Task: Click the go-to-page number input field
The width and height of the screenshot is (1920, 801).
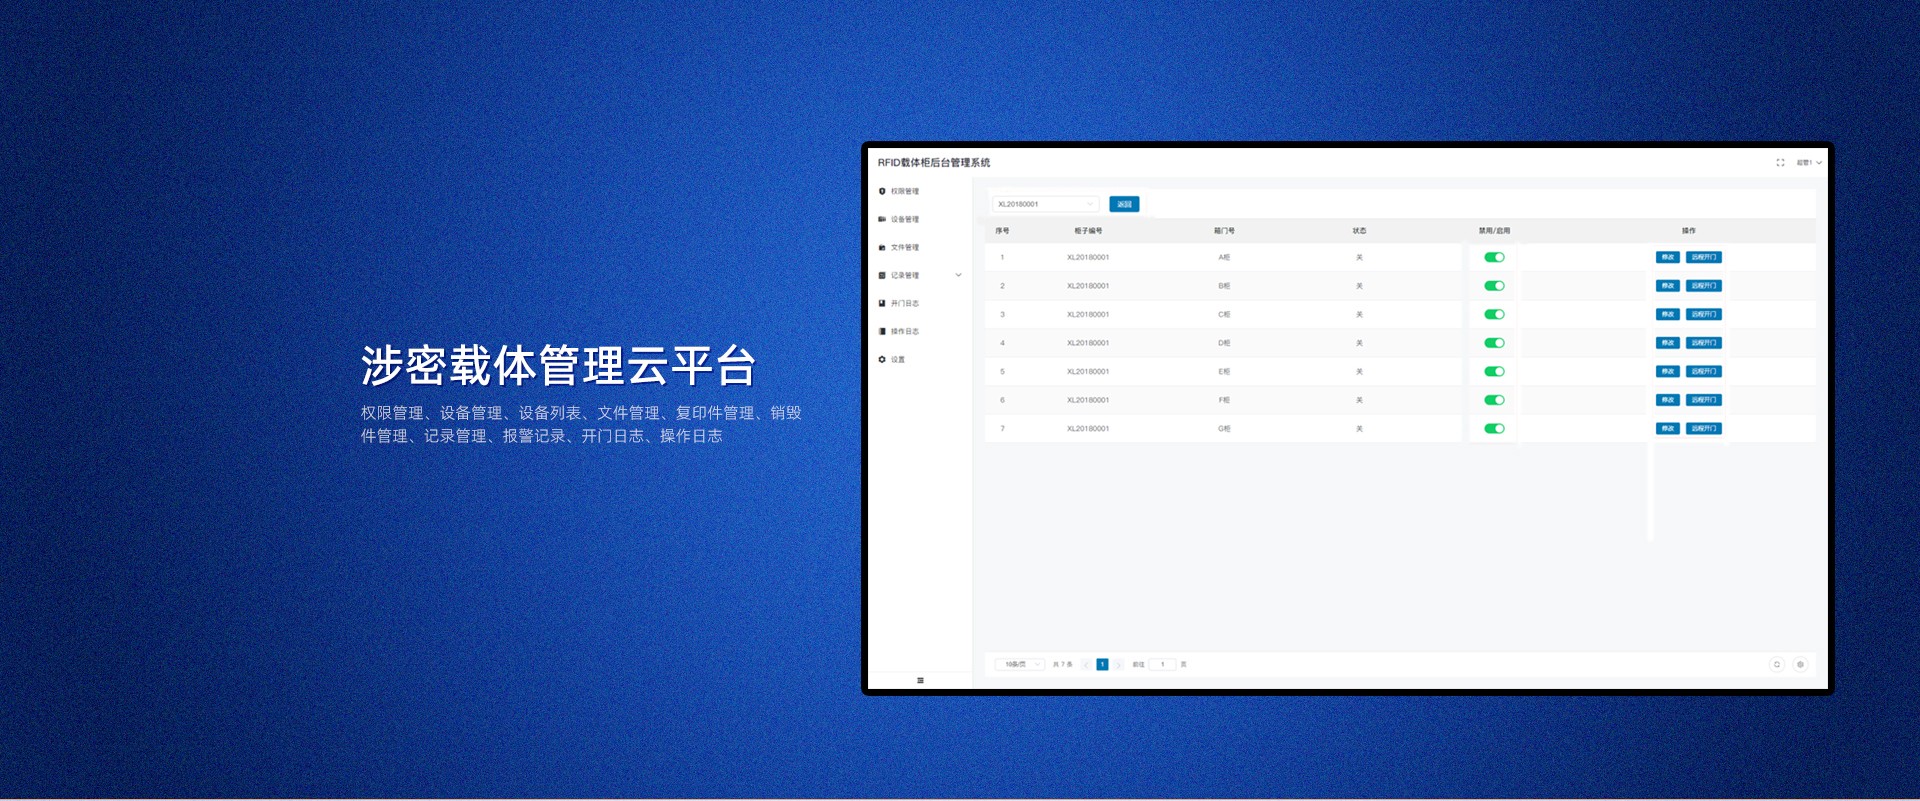Action: pyautogui.click(x=1162, y=664)
